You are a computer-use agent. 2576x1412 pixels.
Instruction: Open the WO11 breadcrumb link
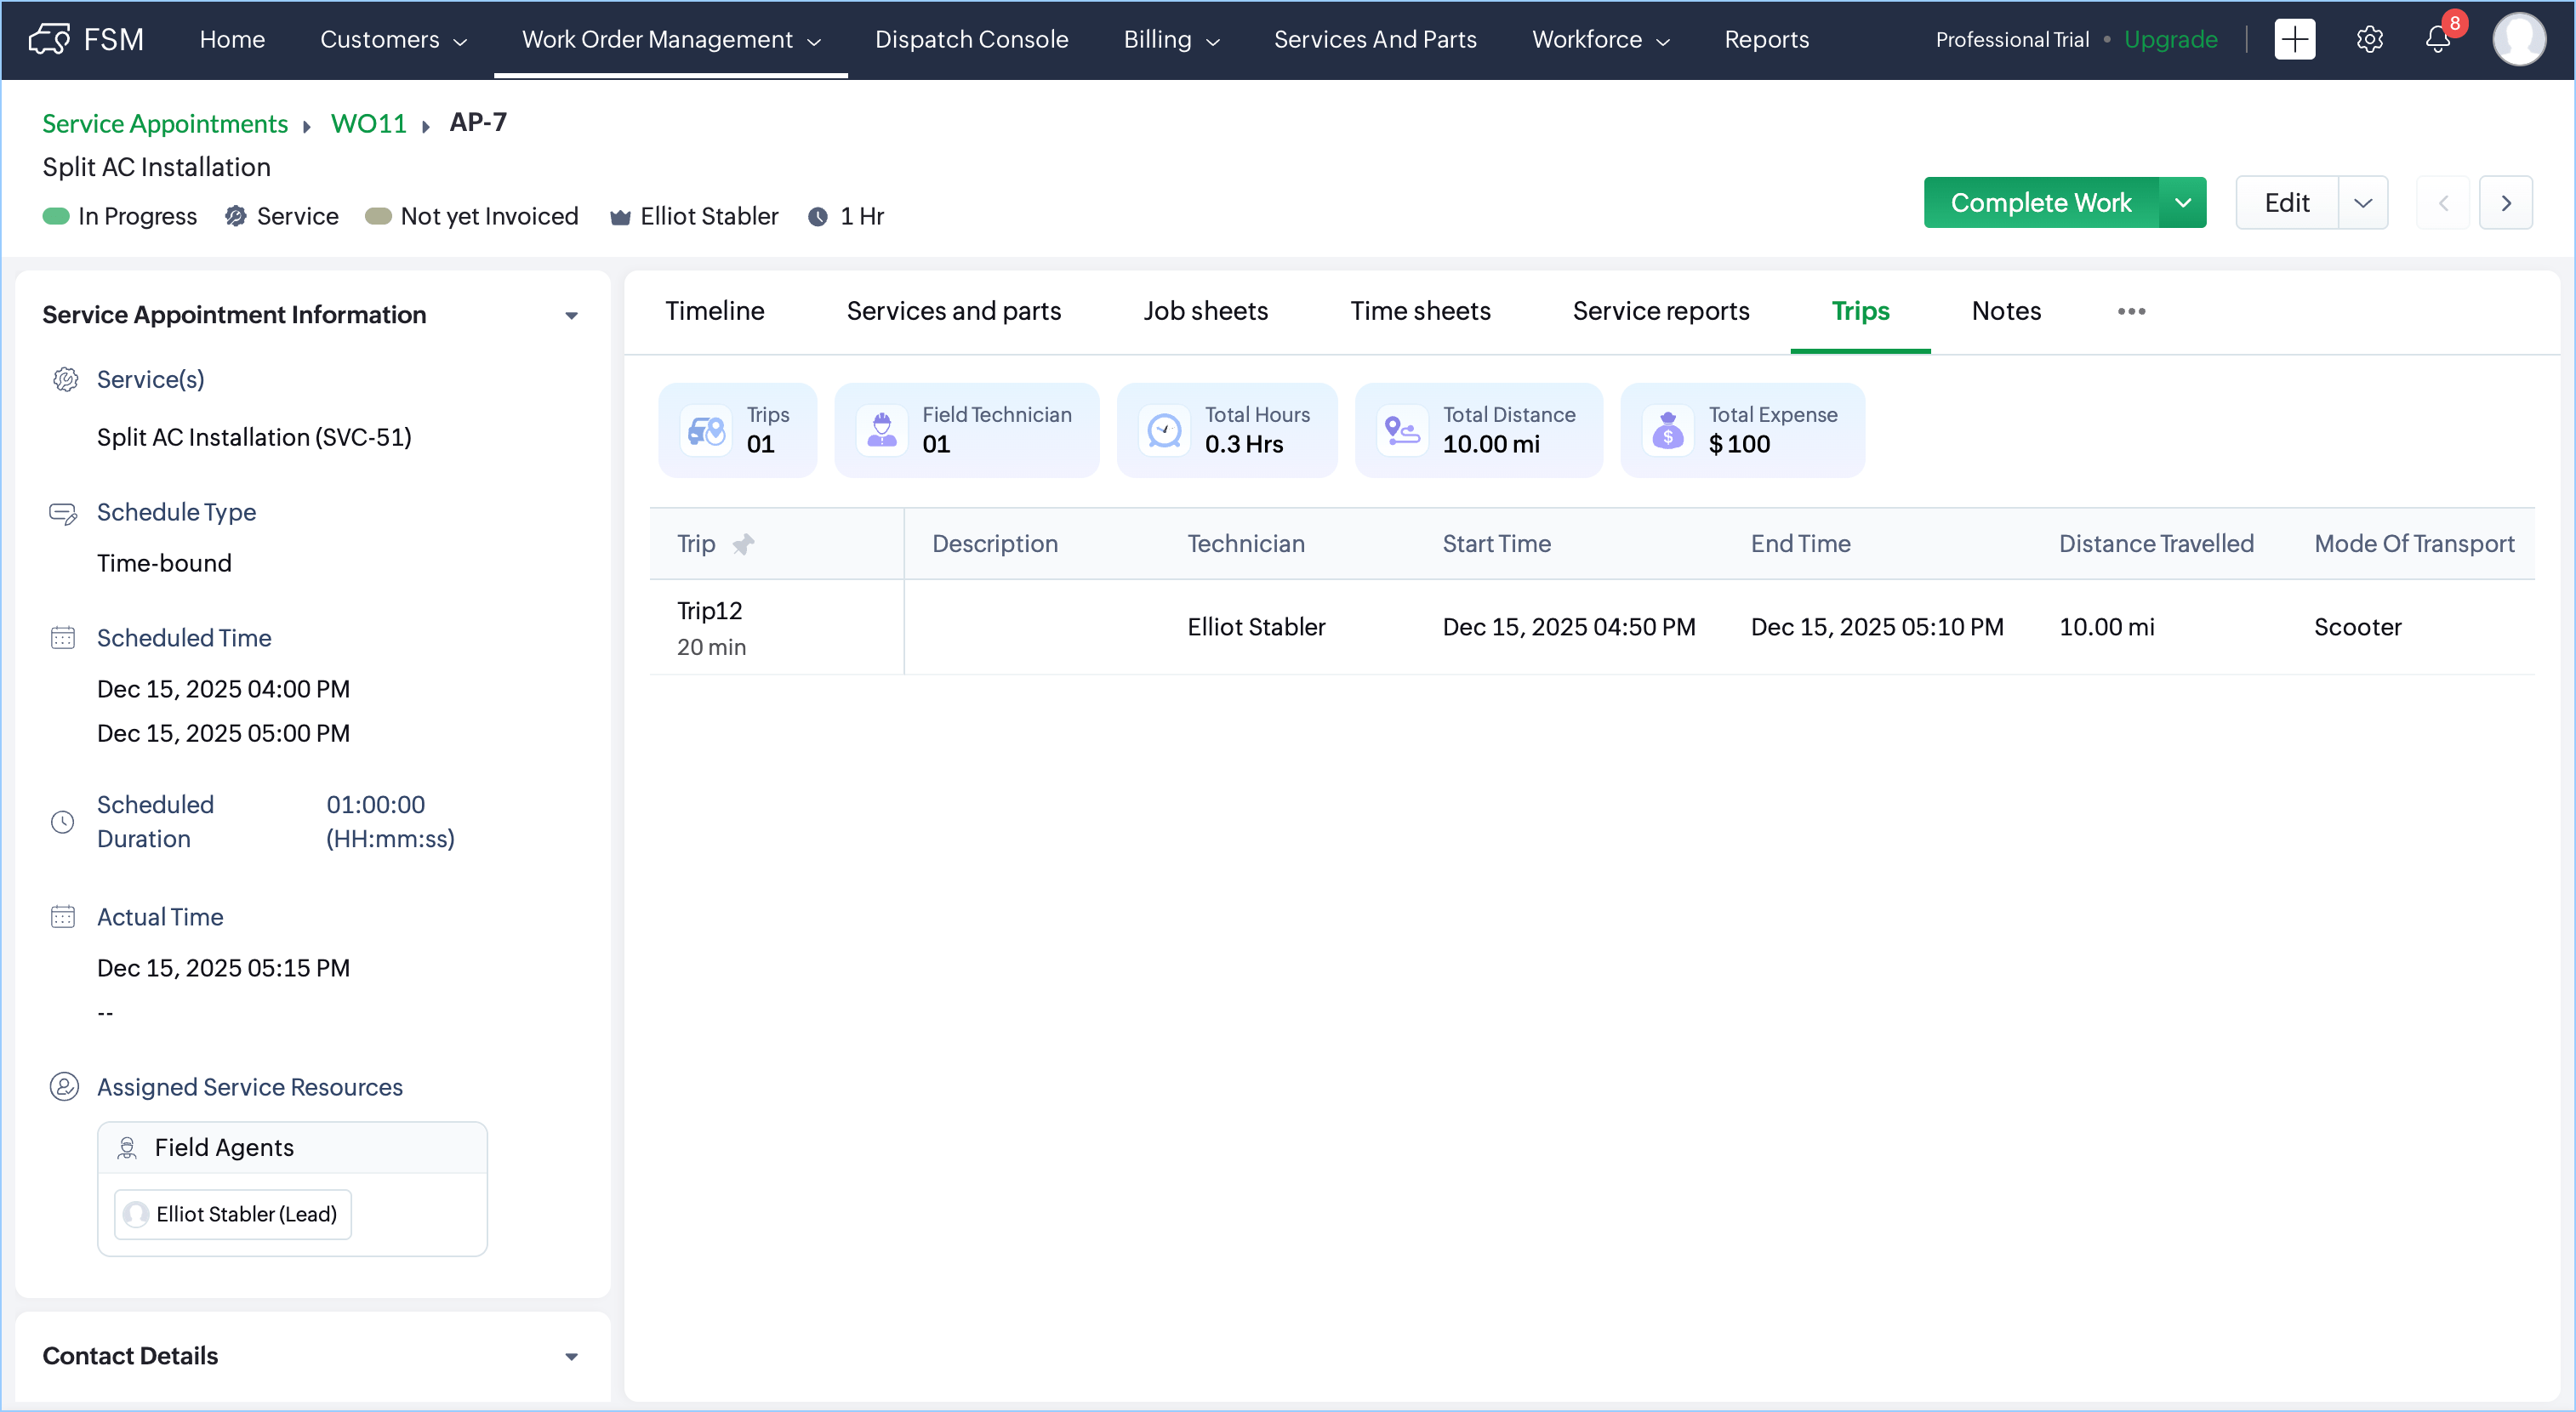[x=368, y=124]
